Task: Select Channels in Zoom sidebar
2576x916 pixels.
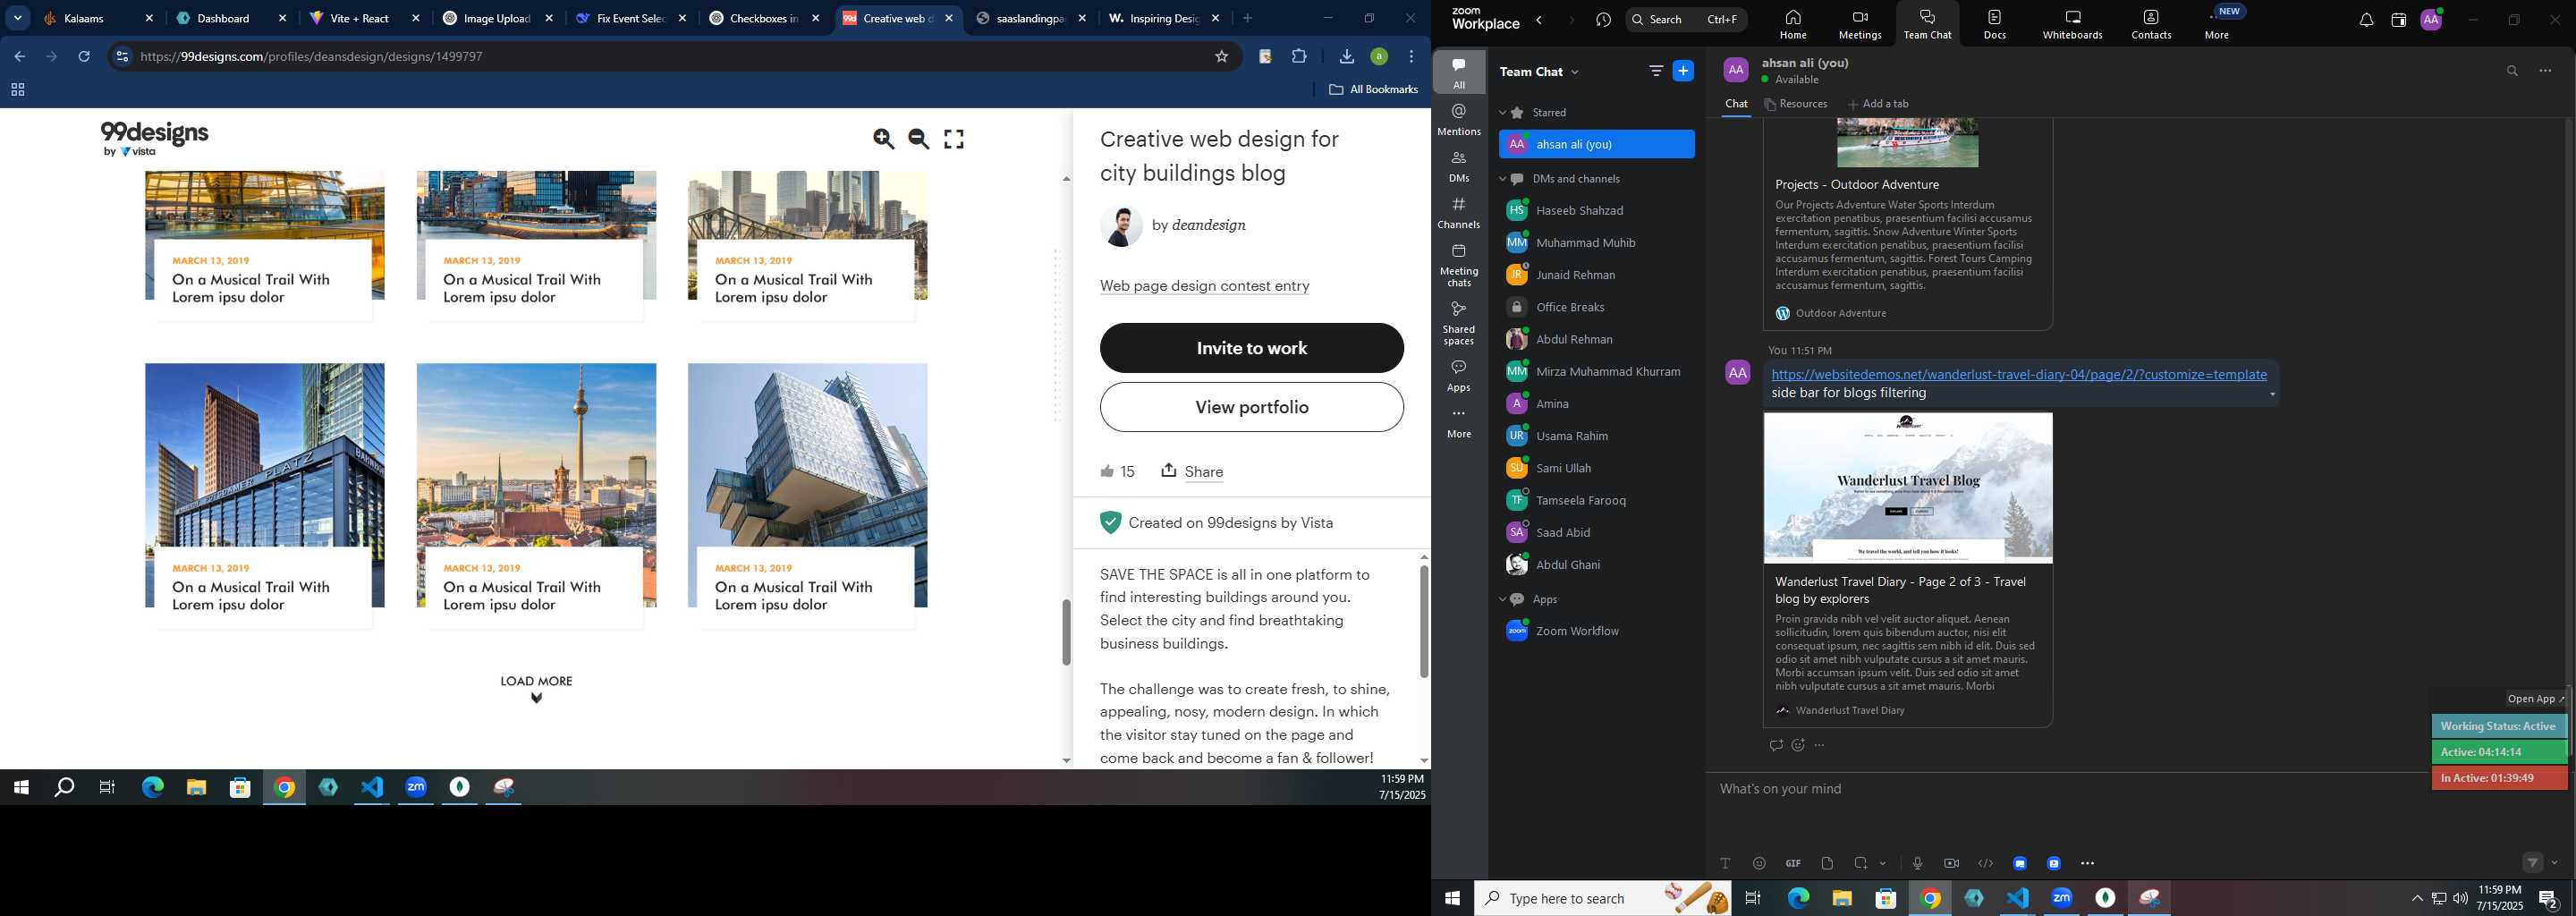Action: pyautogui.click(x=1459, y=213)
